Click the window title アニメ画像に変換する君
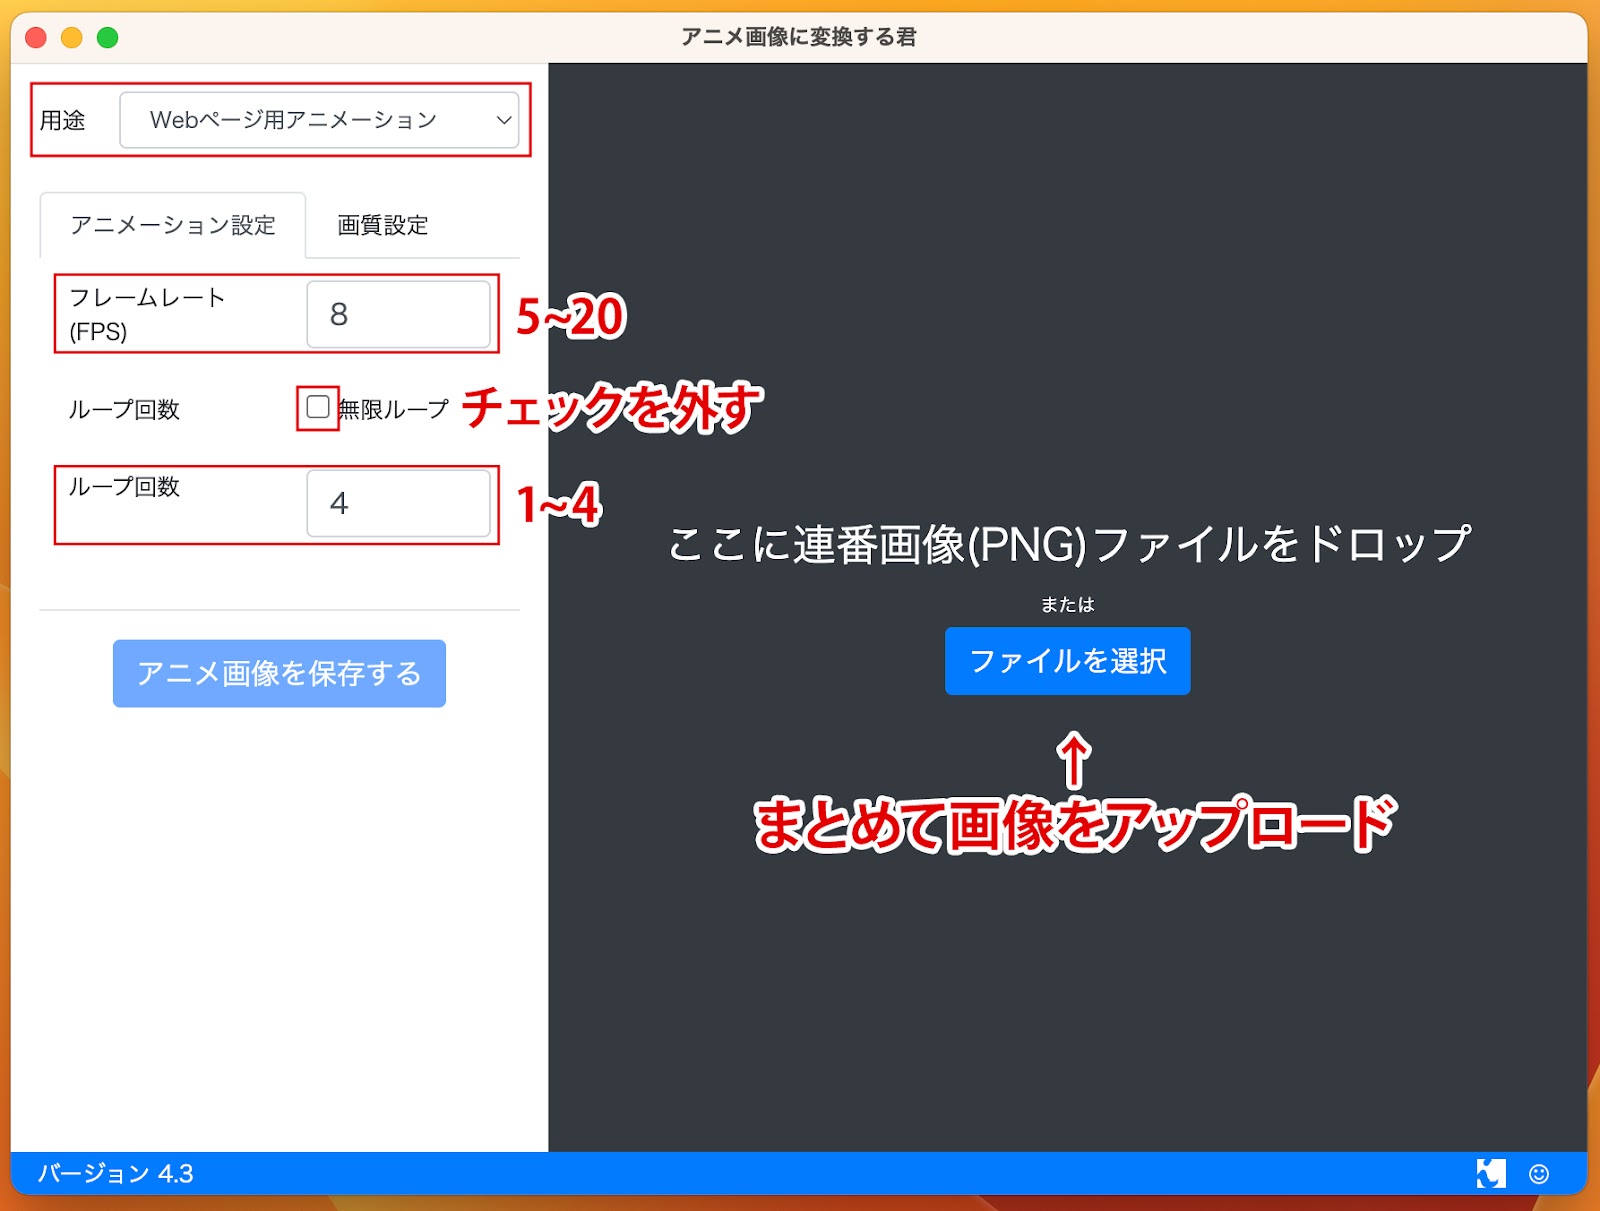The width and height of the screenshot is (1600, 1211). point(798,37)
